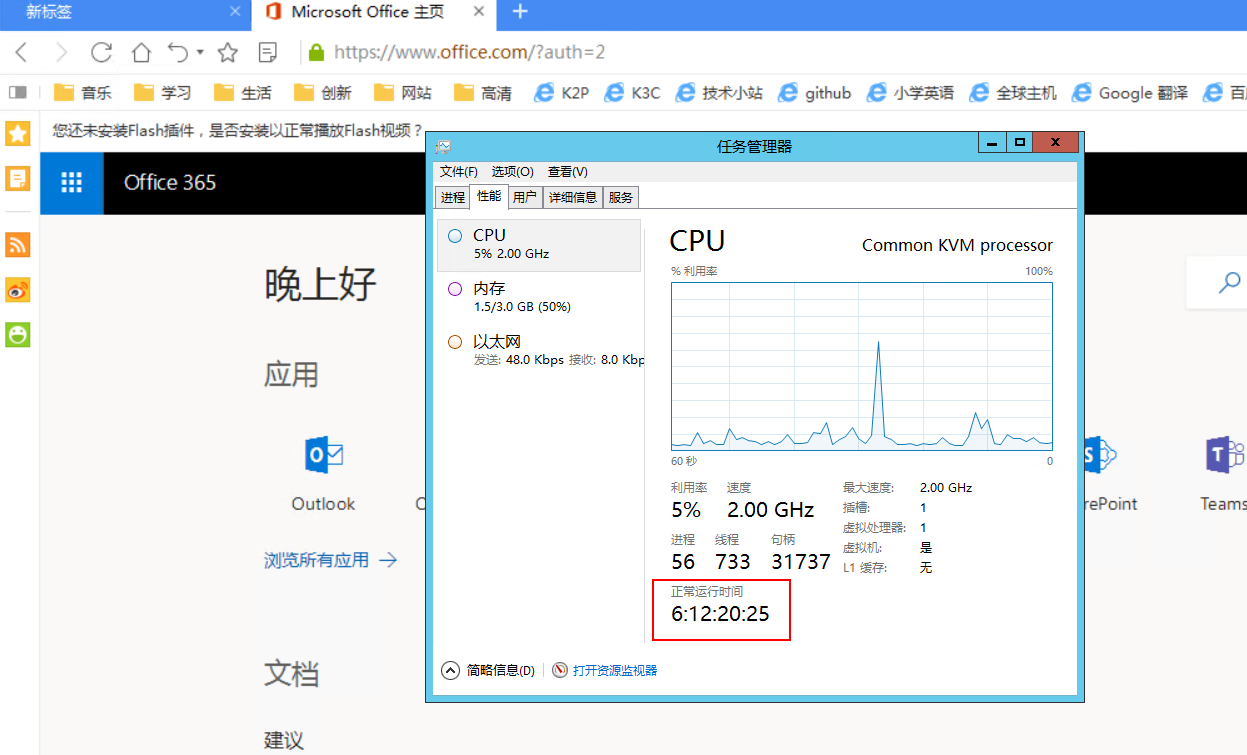Select the 以太网 performance item
Image resolution: width=1247 pixels, height=755 pixels.
pyautogui.click(x=539, y=350)
